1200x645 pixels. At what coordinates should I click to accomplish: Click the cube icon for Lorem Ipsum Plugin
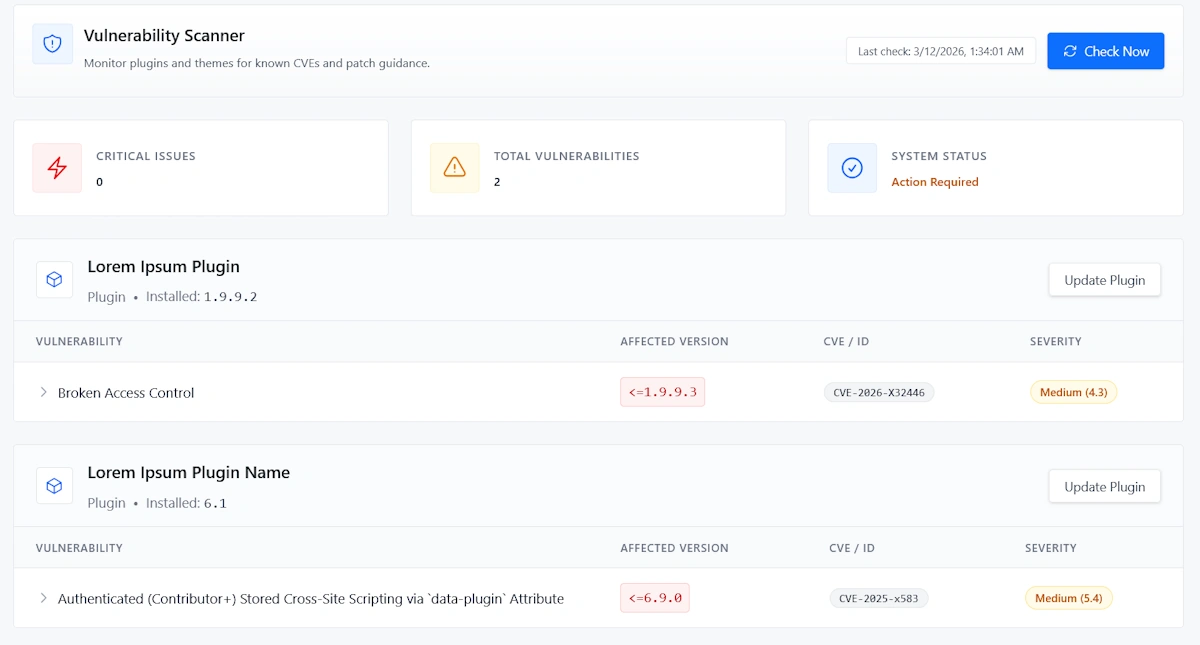[55, 280]
